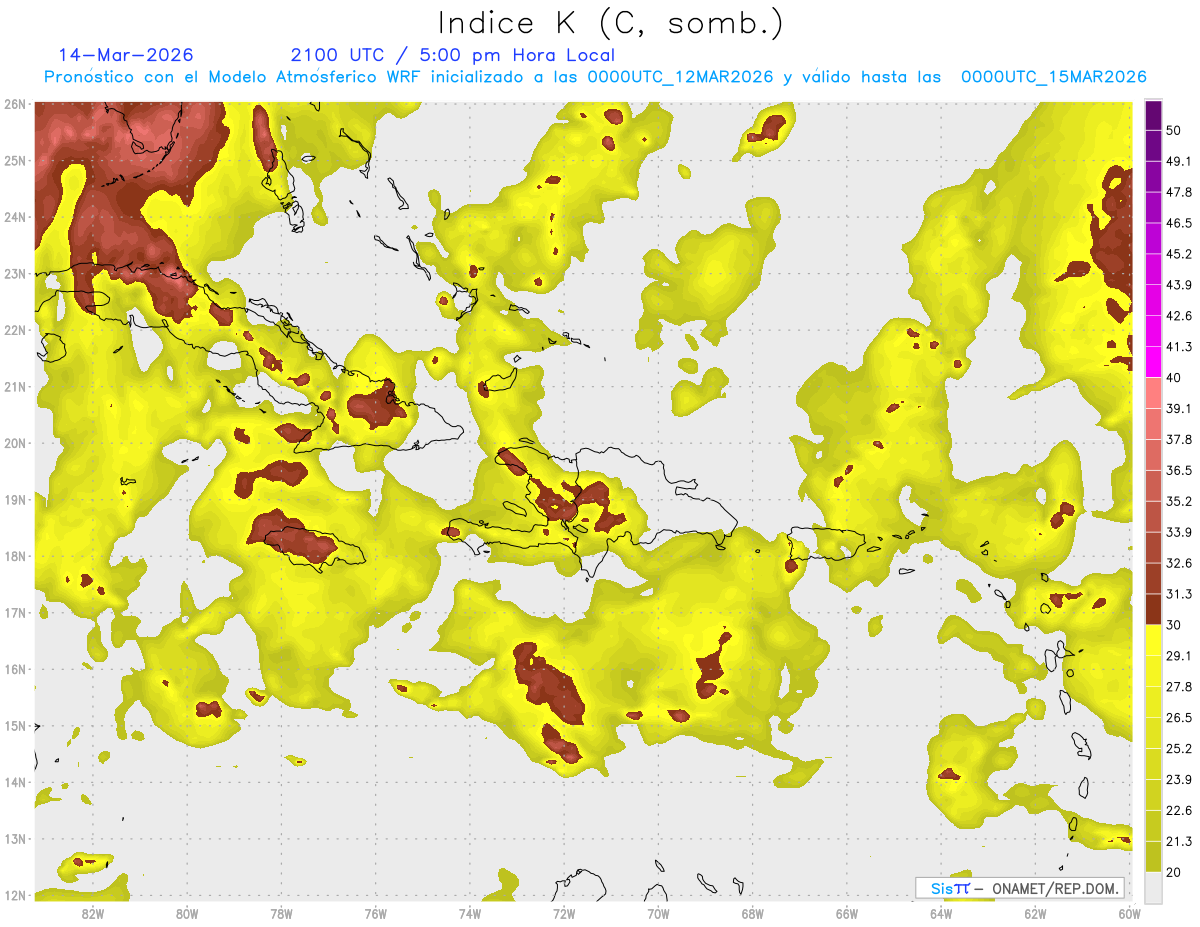The width and height of the screenshot is (1200, 927).
Task: Click the '22.6' value on the color scale
Action: (1179, 811)
